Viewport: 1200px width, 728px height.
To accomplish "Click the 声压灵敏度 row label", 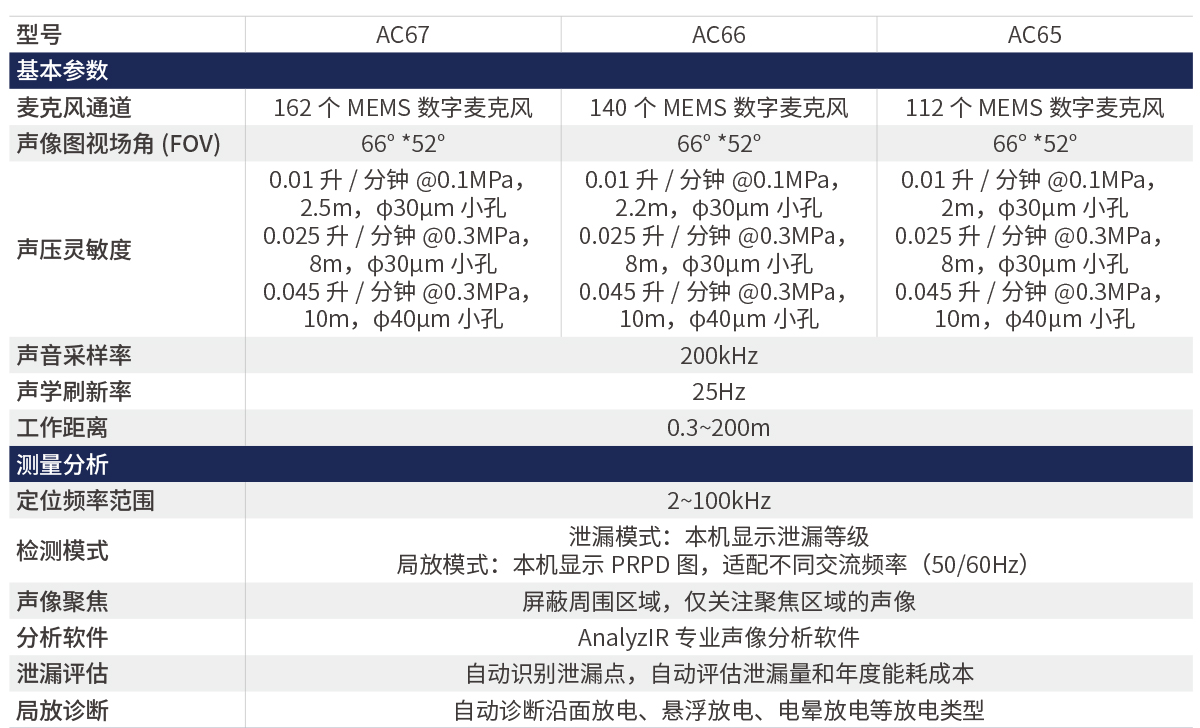I will [74, 250].
